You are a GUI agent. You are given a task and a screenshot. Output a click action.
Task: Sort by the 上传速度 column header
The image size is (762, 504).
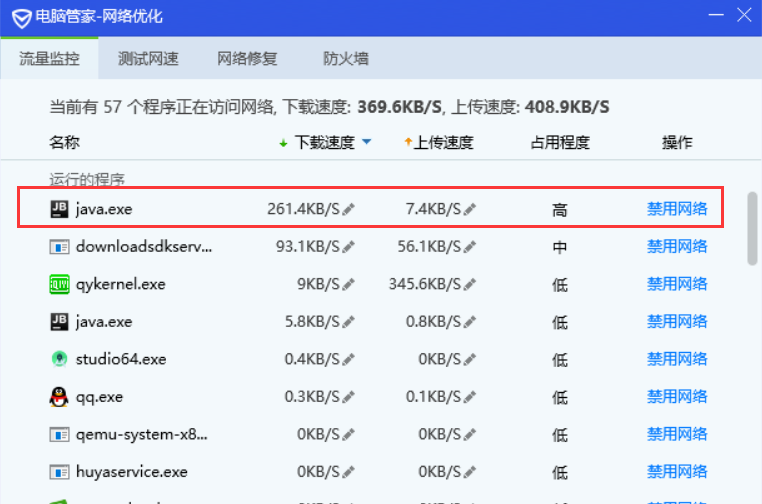tap(443, 142)
